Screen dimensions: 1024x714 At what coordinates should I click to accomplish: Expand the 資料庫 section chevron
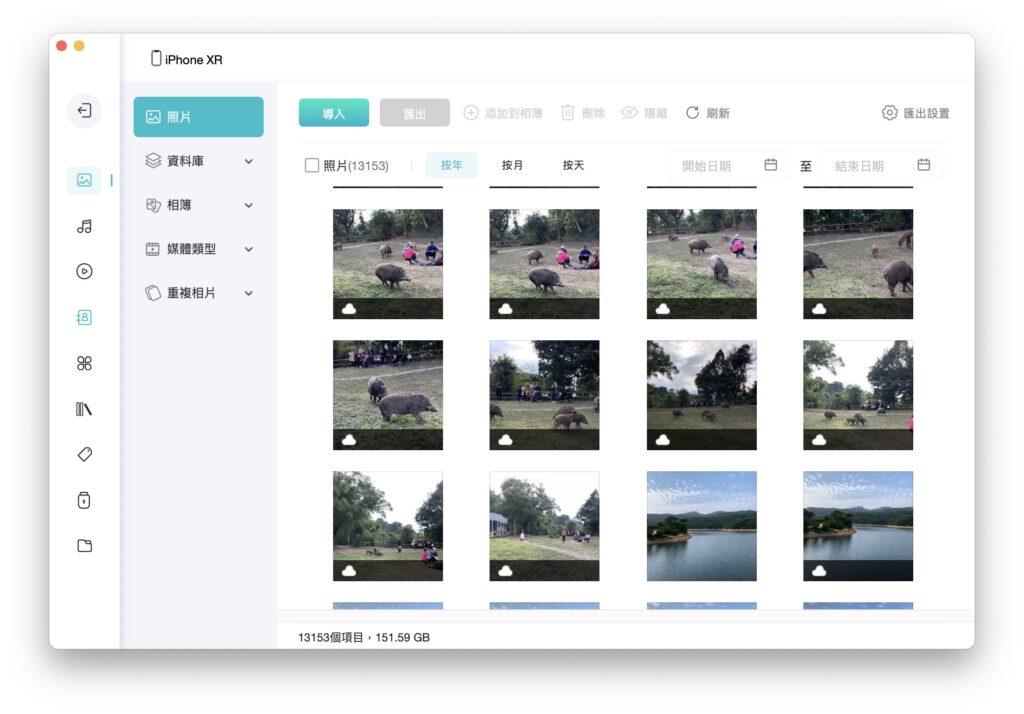(249, 161)
